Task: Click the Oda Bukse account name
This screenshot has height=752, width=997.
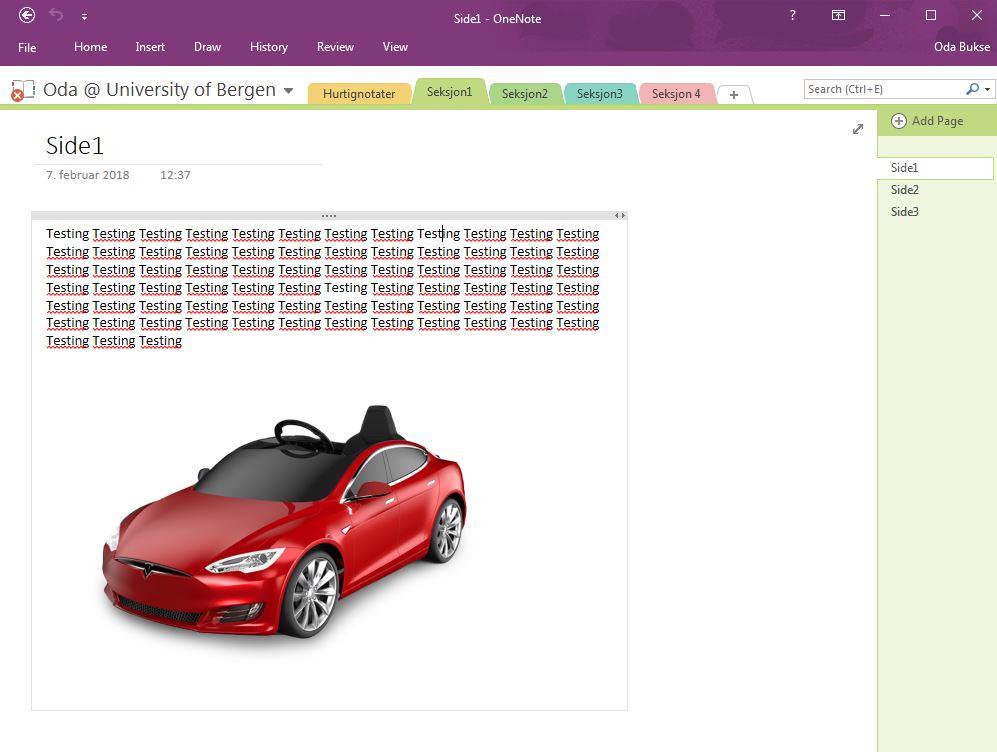Action: click(x=961, y=47)
